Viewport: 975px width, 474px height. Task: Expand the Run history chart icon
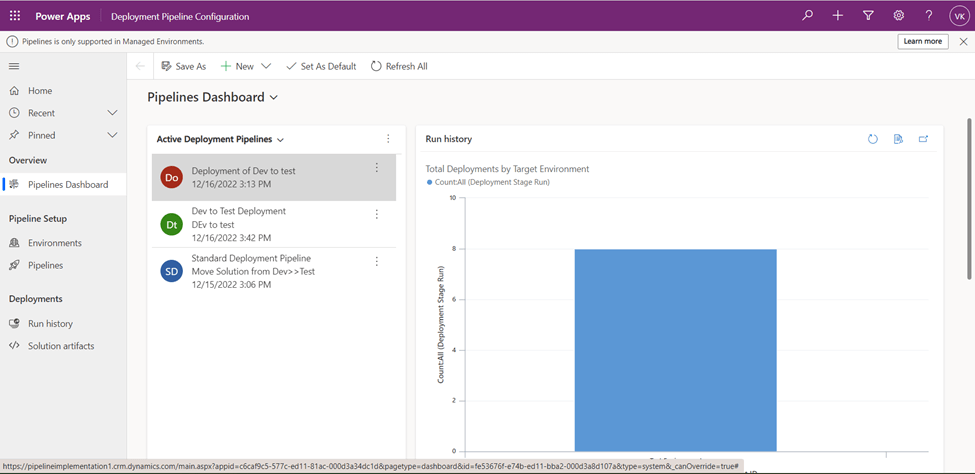tap(923, 139)
